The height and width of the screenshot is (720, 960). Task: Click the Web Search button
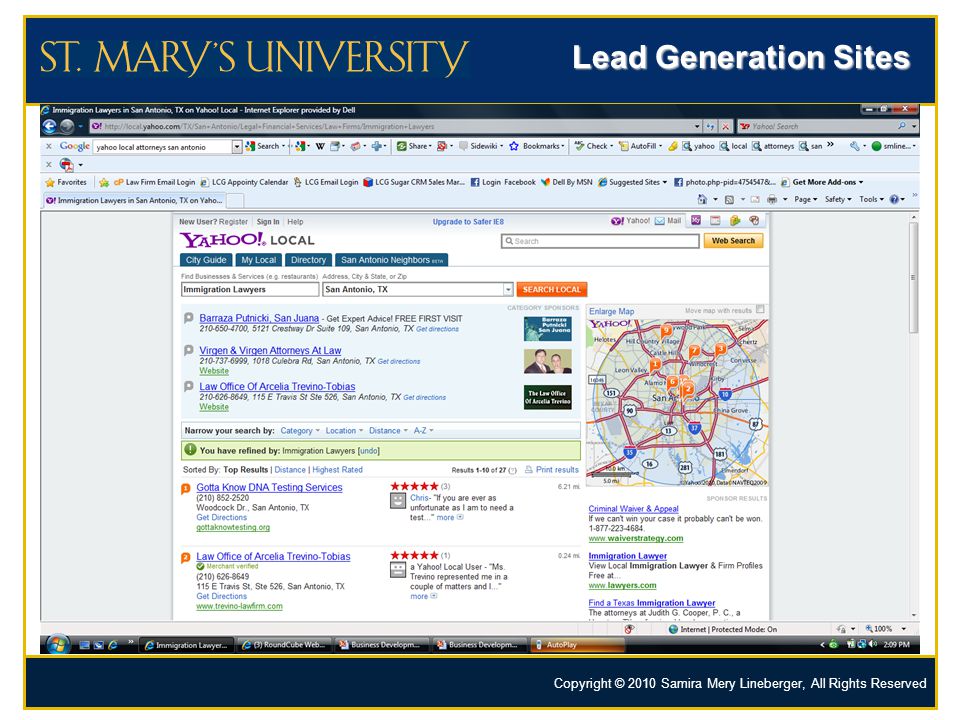pyautogui.click(x=733, y=241)
